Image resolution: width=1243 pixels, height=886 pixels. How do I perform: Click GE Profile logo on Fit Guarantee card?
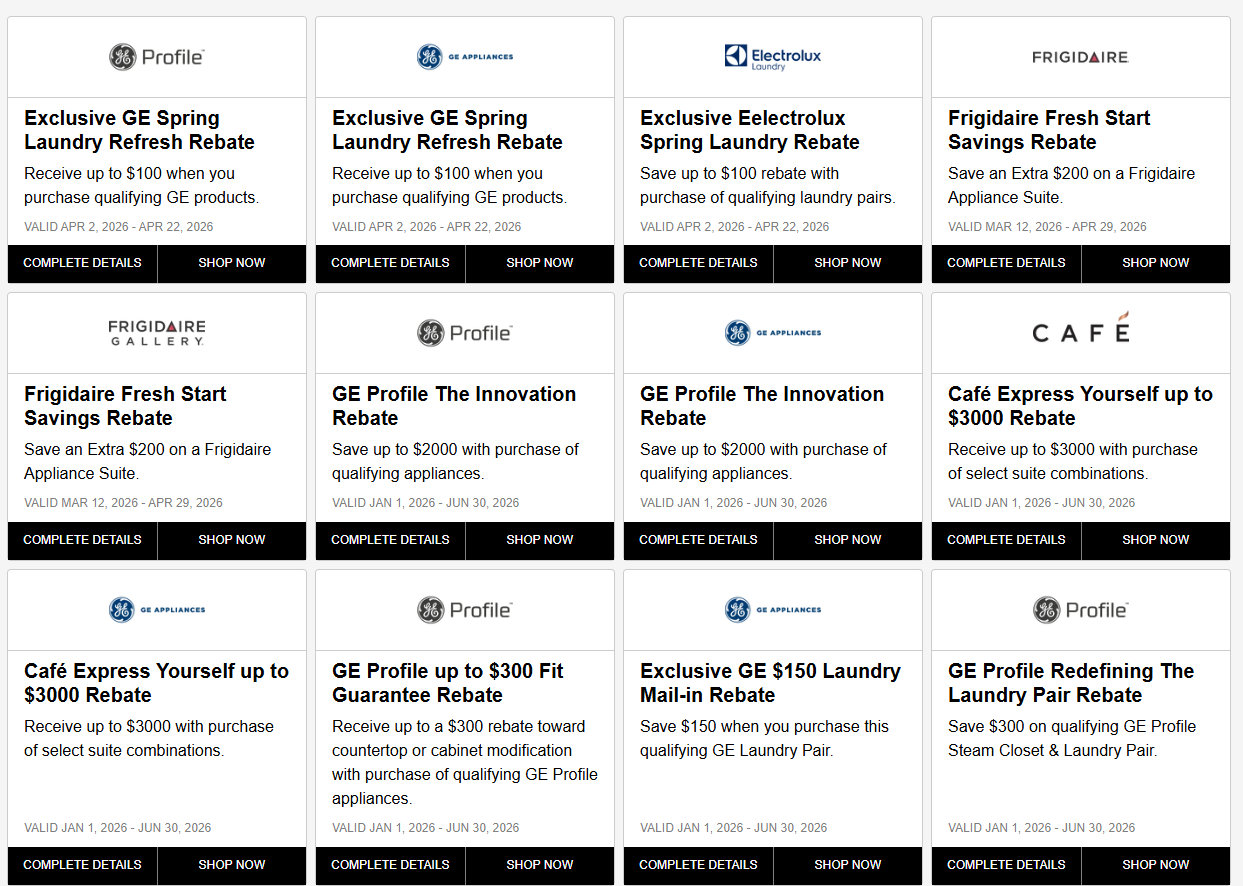point(464,609)
